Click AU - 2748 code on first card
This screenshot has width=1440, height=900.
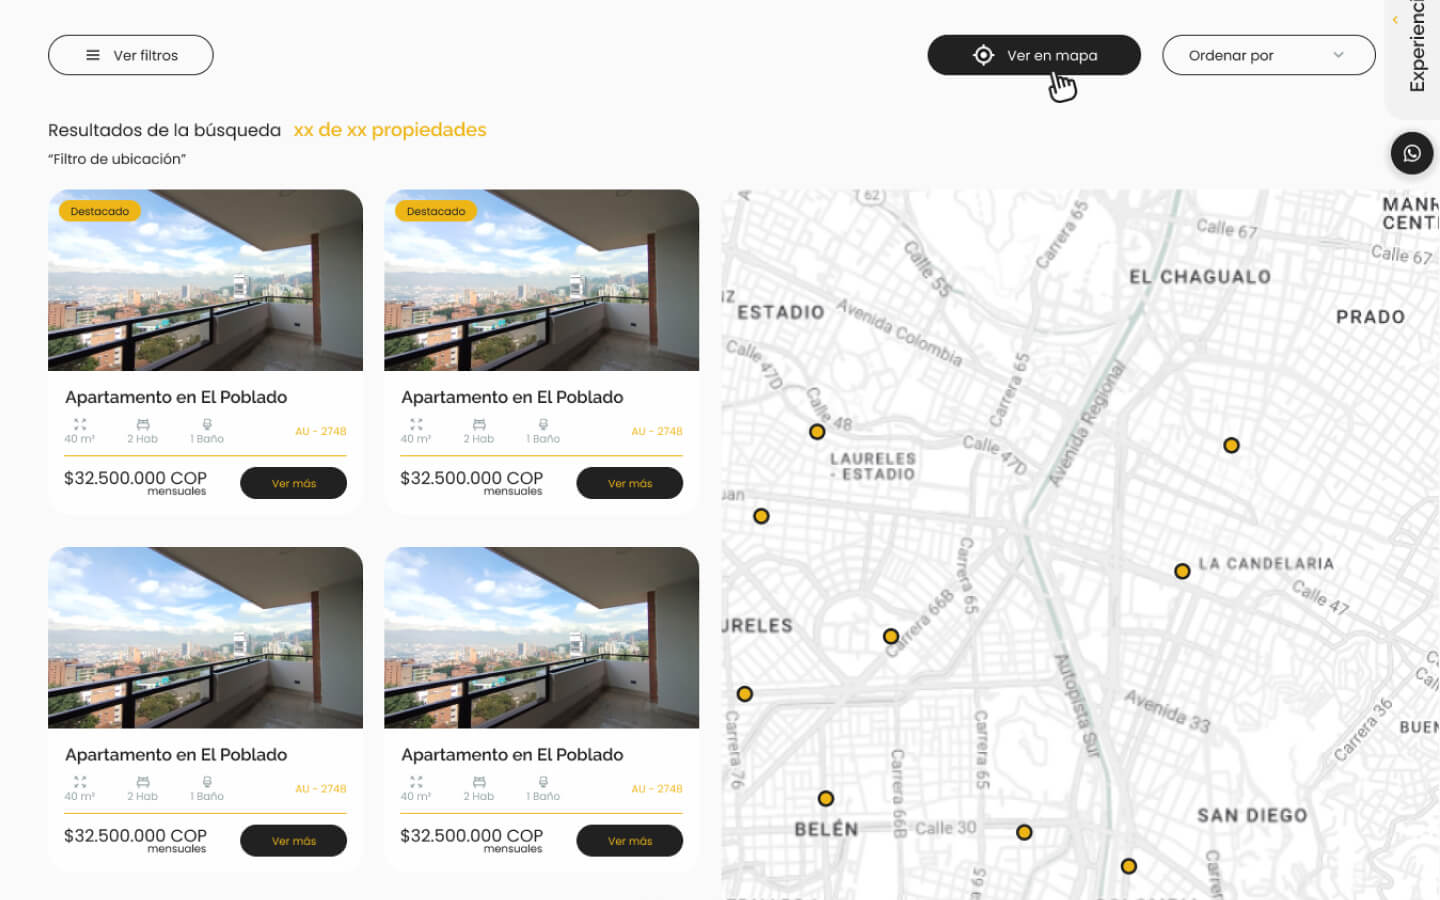click(320, 431)
